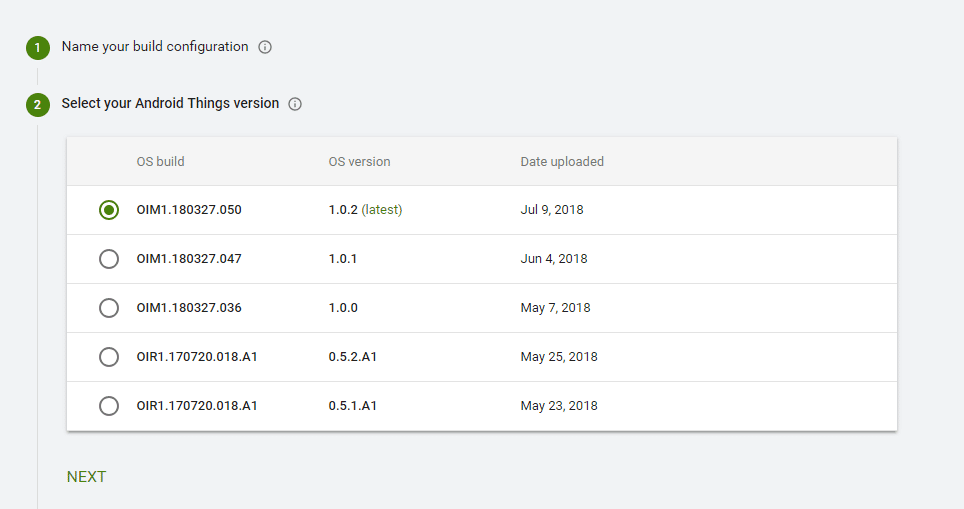Viewport: 964px width, 509px height.
Task: Click the 1.0.0 version cell
Action: click(x=343, y=308)
